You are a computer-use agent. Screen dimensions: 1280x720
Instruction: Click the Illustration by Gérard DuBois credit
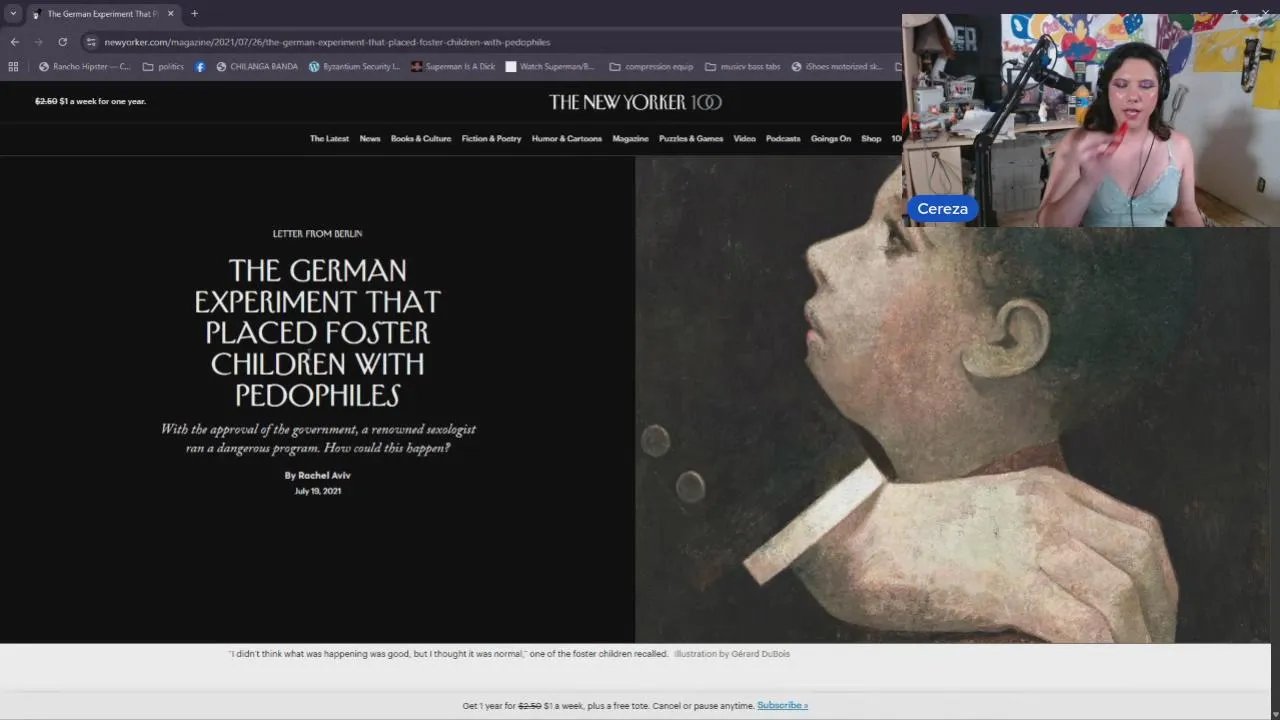[x=732, y=654]
